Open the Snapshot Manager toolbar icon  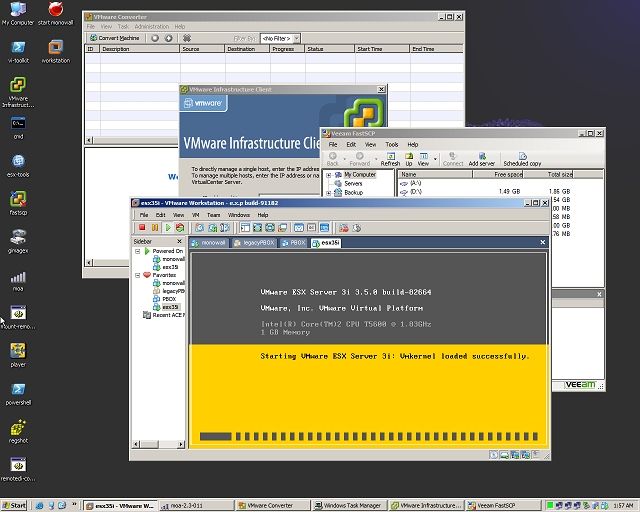(x=225, y=228)
